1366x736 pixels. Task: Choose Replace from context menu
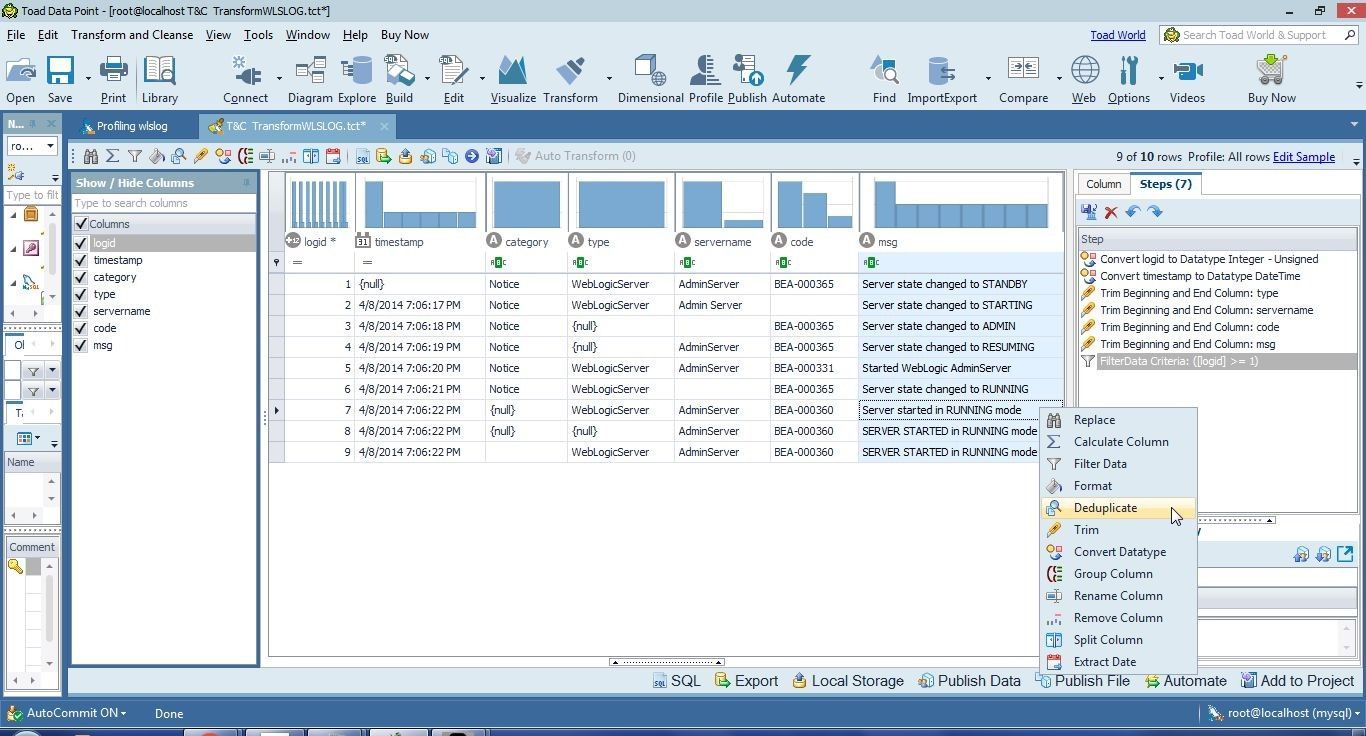pyautogui.click(x=1119, y=420)
